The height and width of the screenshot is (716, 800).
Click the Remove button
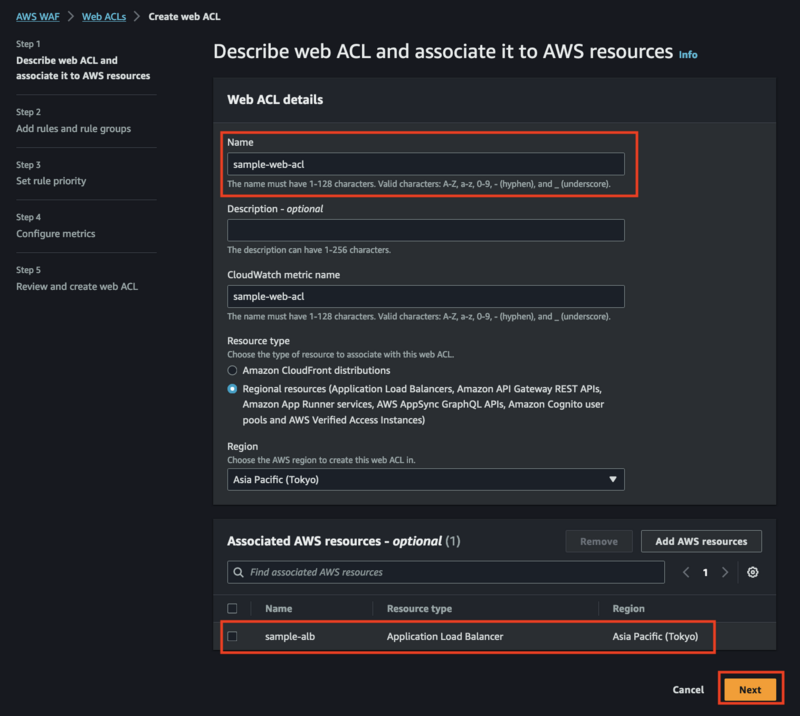pos(599,541)
